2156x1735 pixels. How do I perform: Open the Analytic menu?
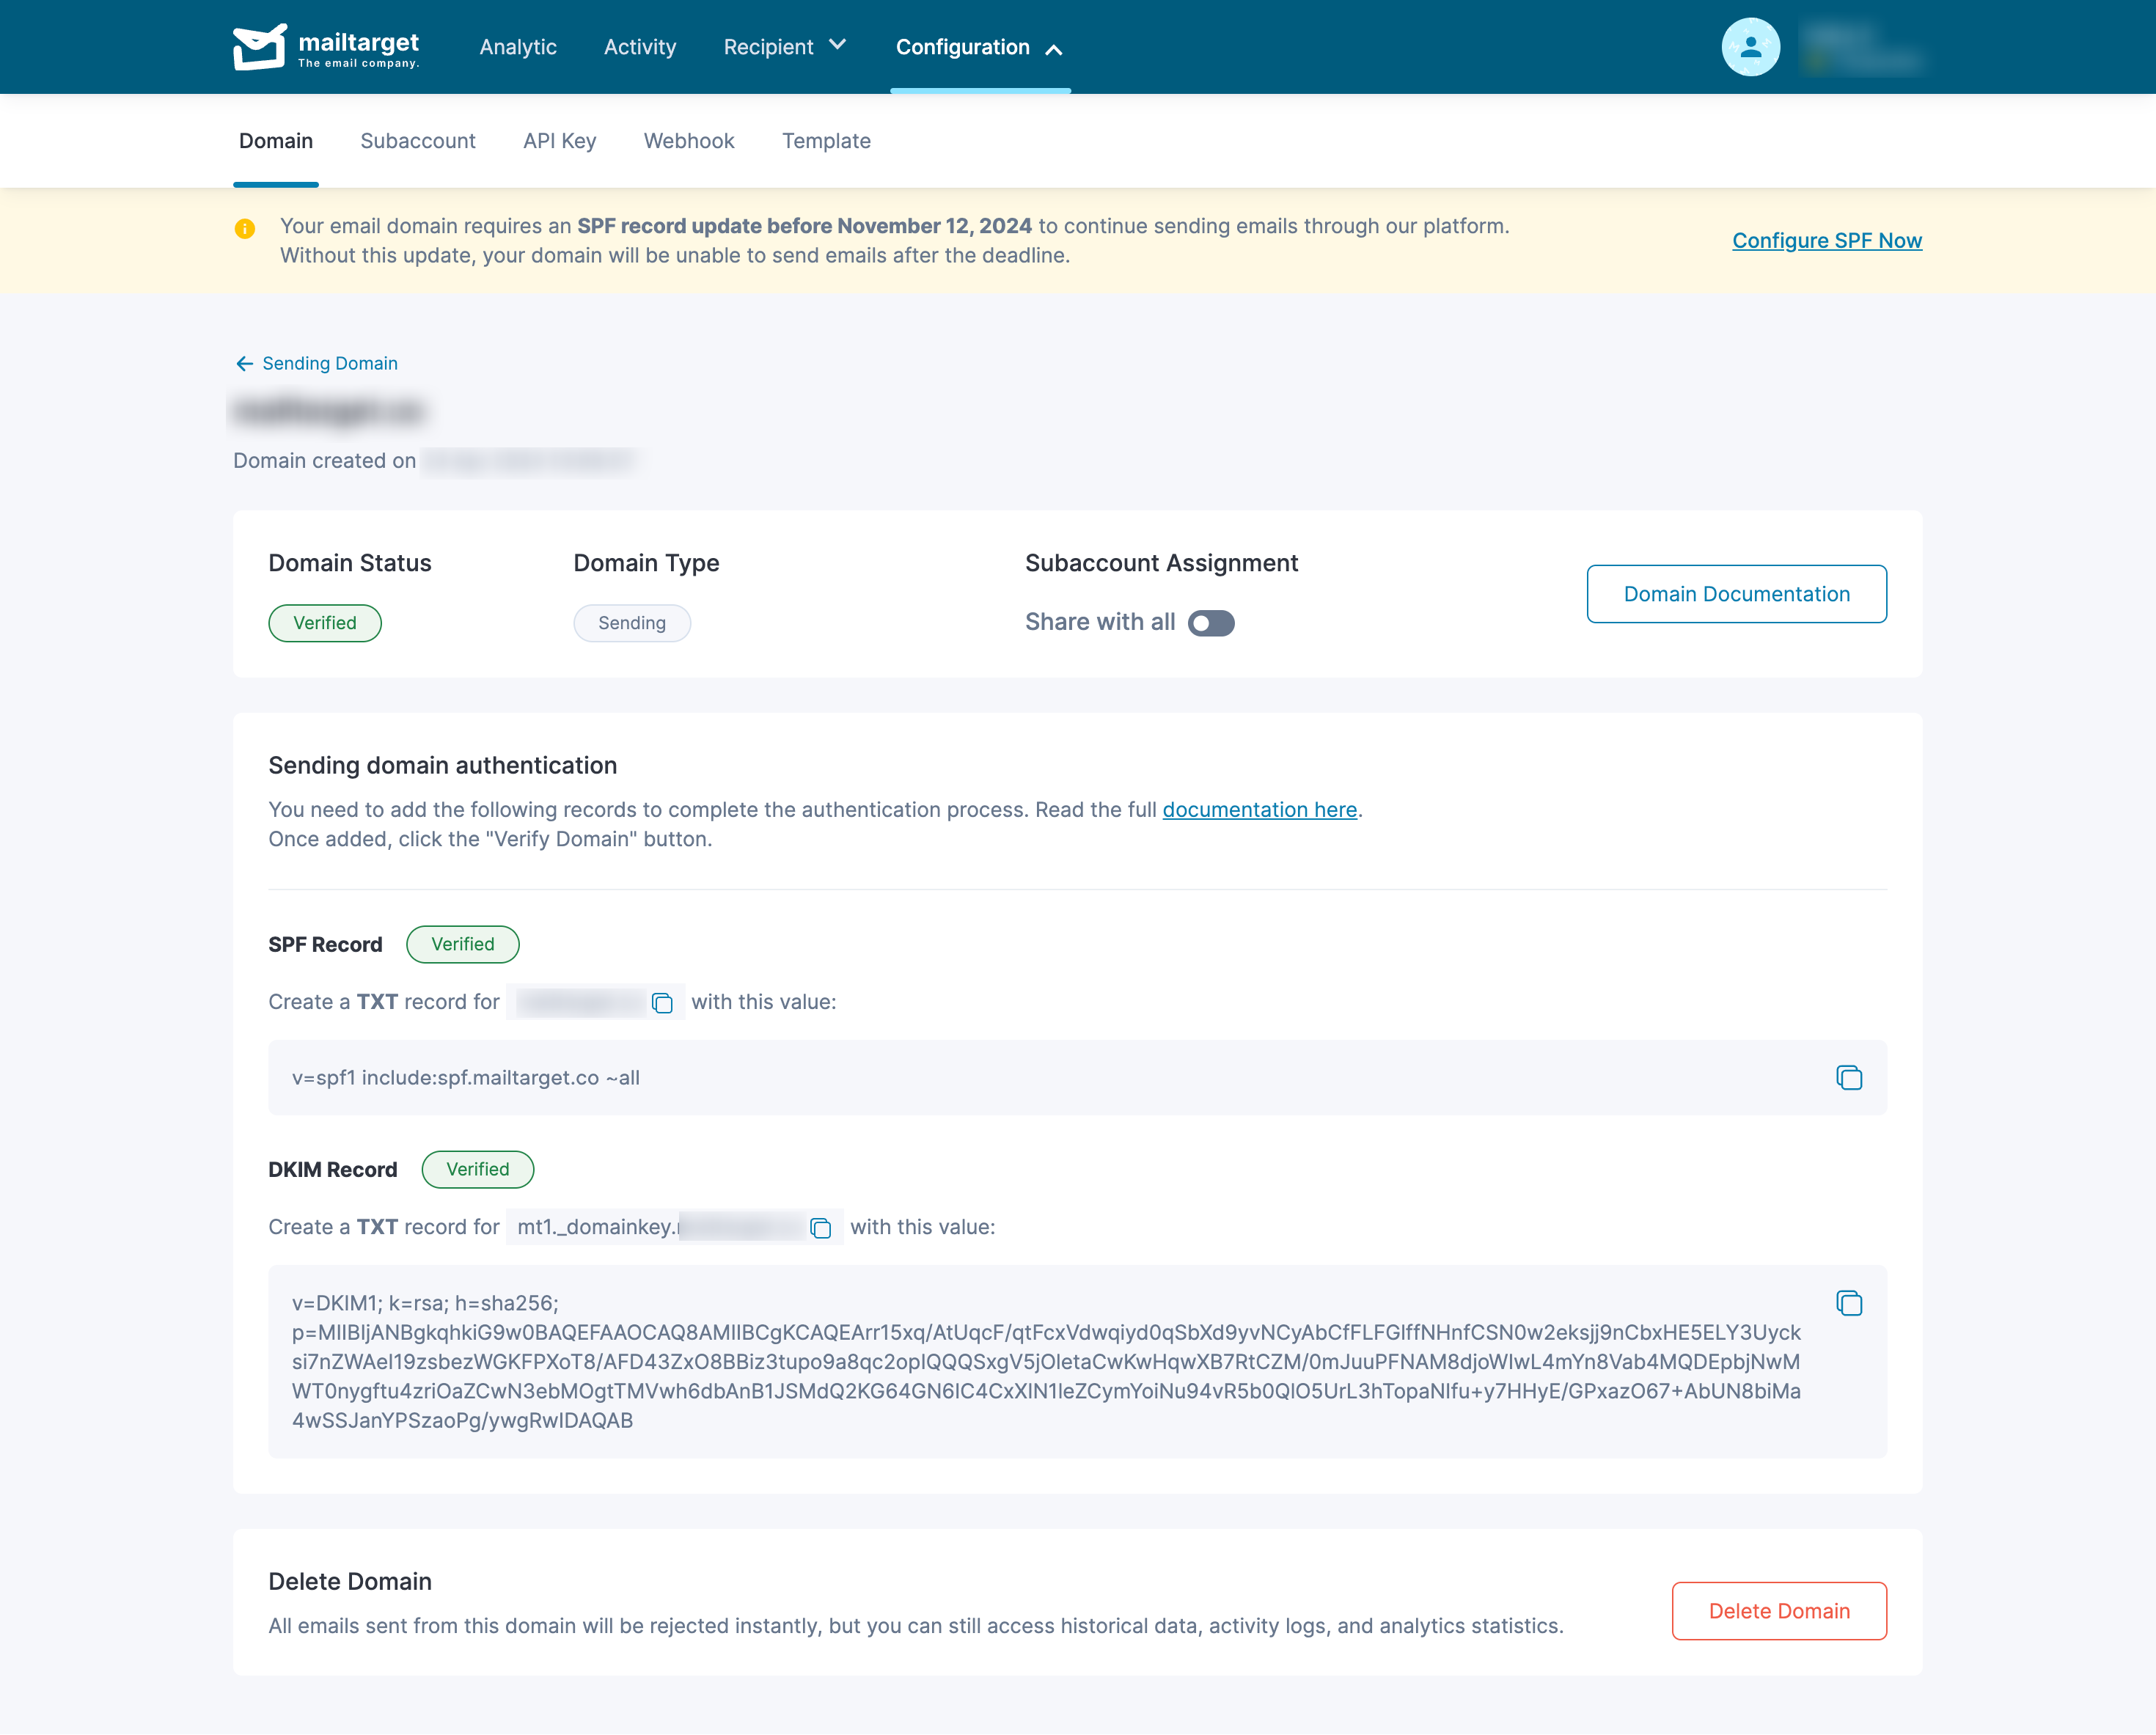518,47
